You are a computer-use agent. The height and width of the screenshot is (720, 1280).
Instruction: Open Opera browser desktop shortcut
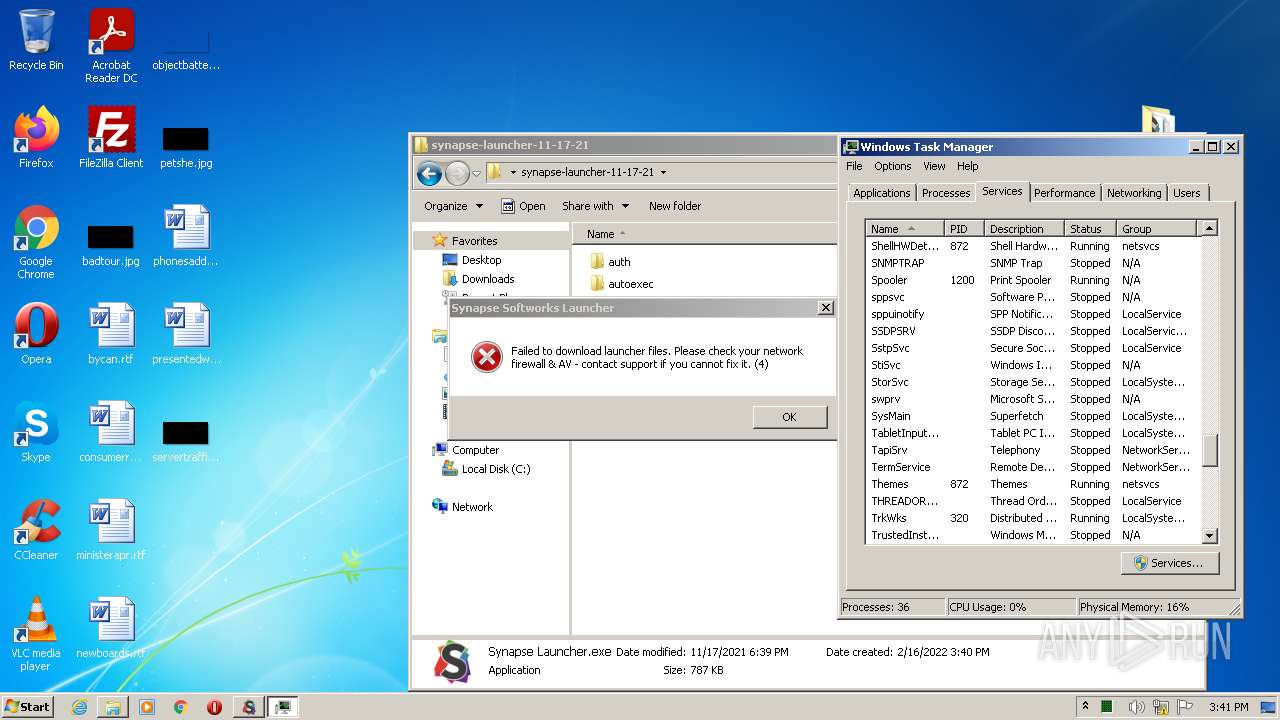(36, 334)
